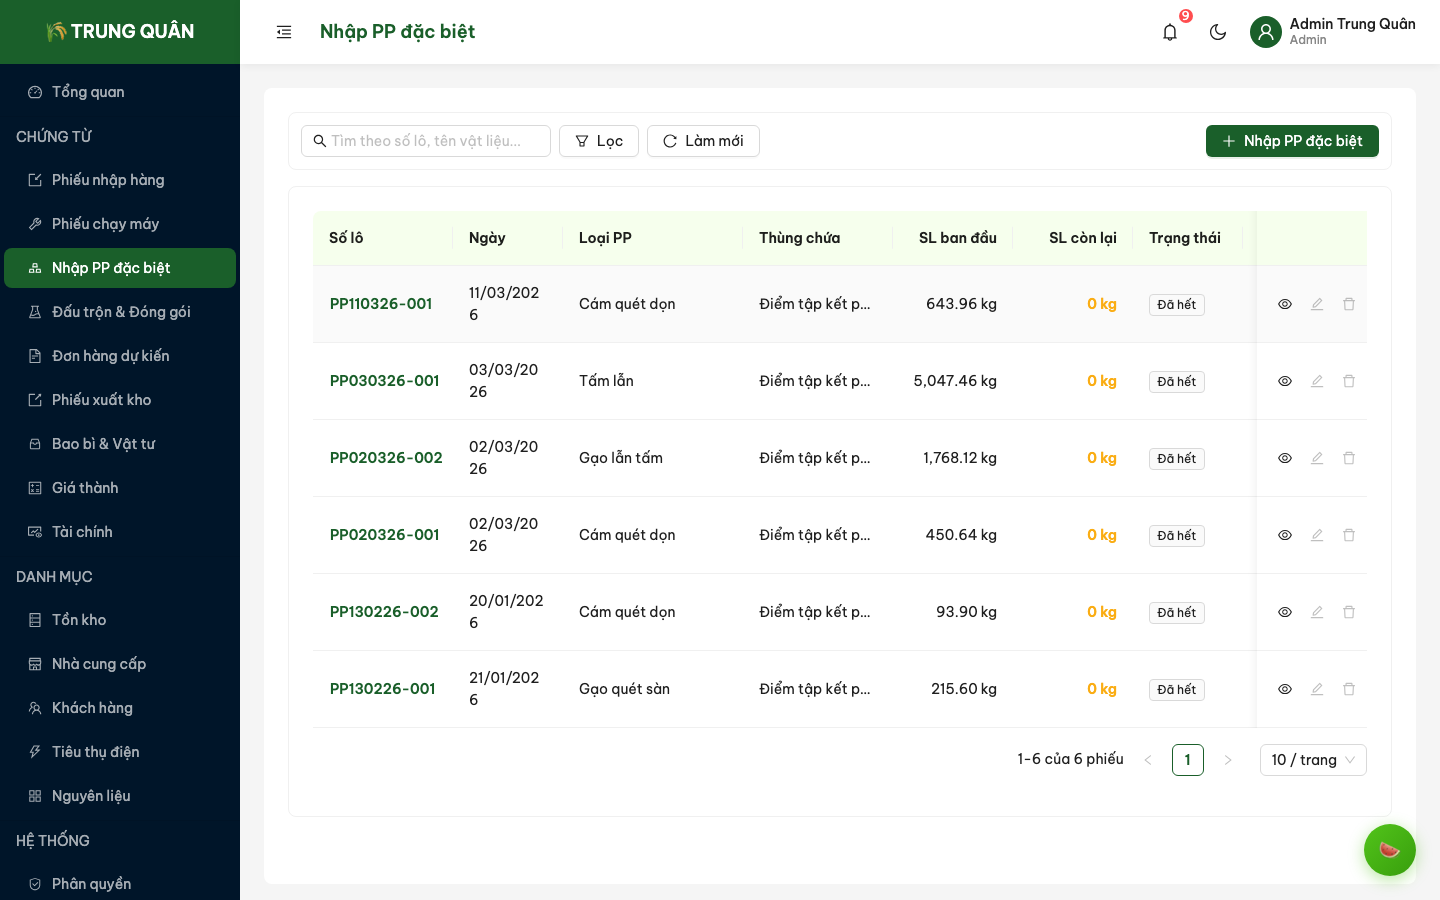Image resolution: width=1440 pixels, height=900 pixels.
Task: Go to Phiếu nhập hàng in the sidebar
Action: (108, 180)
